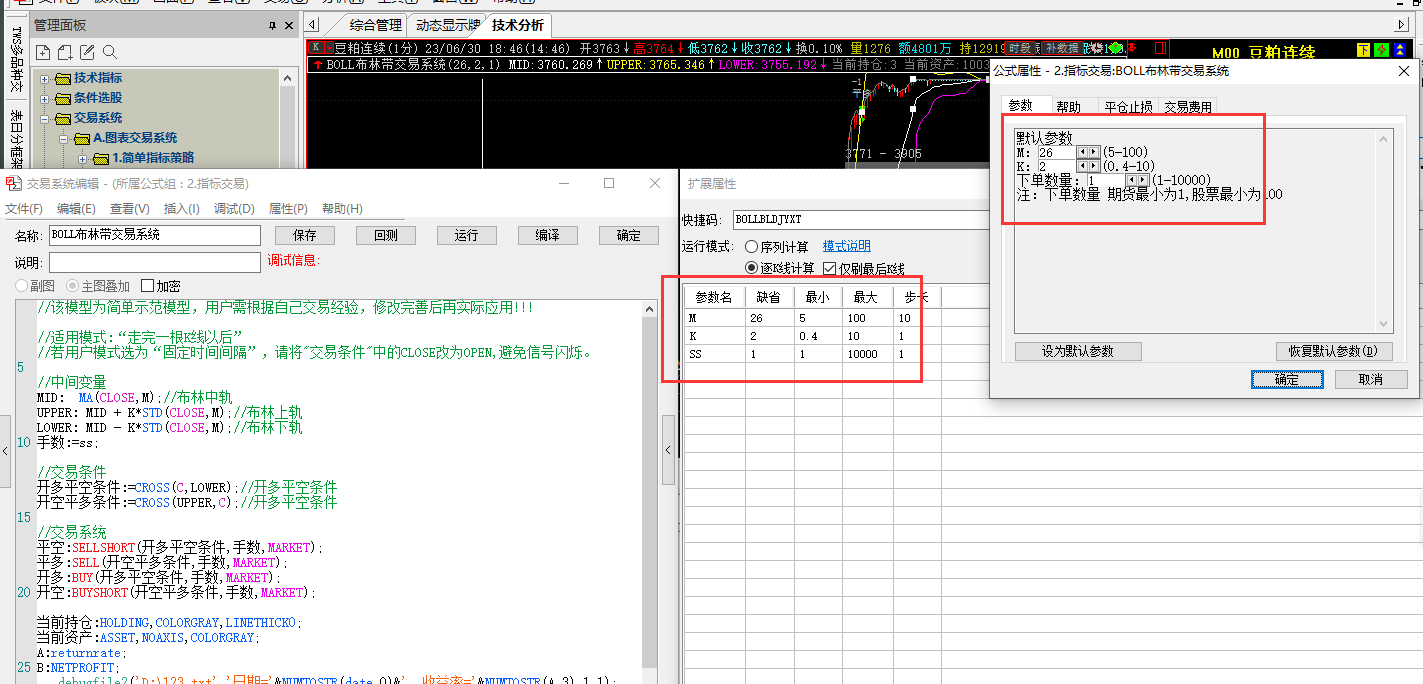This screenshot has width=1423, height=684.
Task: Select the 序列计算 run mode radio button
Action: [752, 246]
